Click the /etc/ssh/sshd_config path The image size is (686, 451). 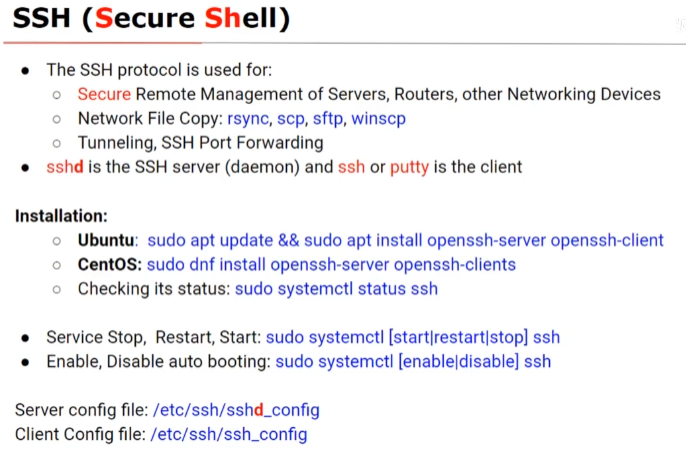point(236,410)
